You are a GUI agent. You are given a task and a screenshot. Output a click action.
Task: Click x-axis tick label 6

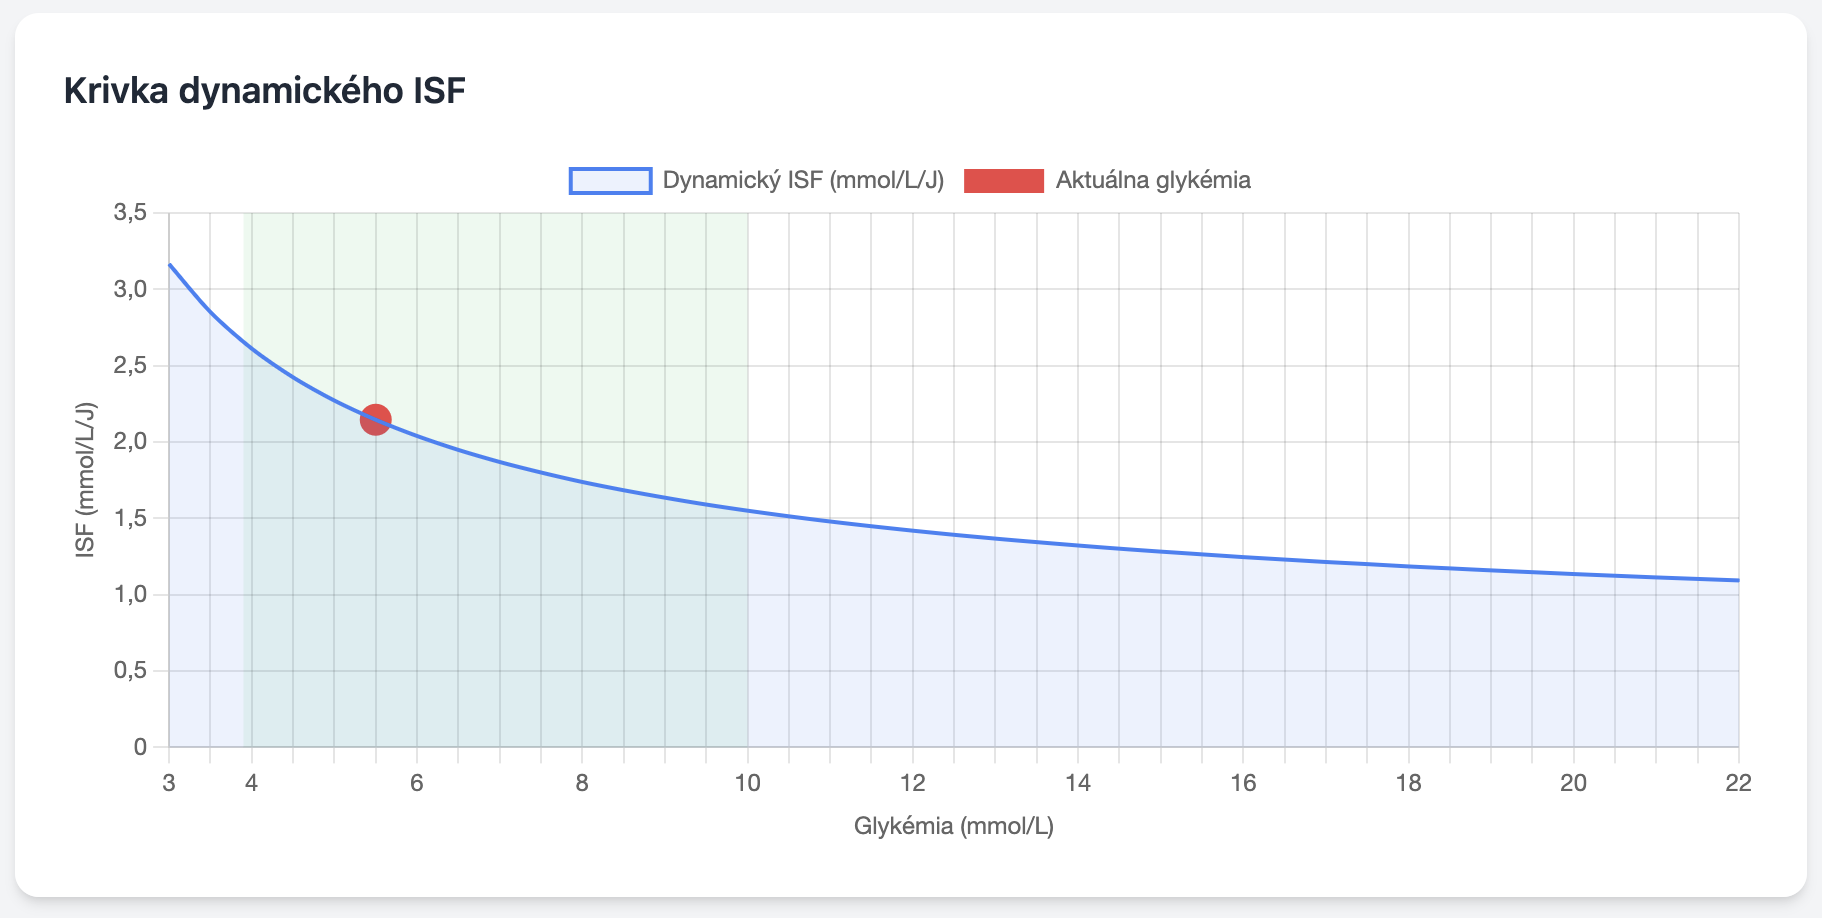coord(417,783)
